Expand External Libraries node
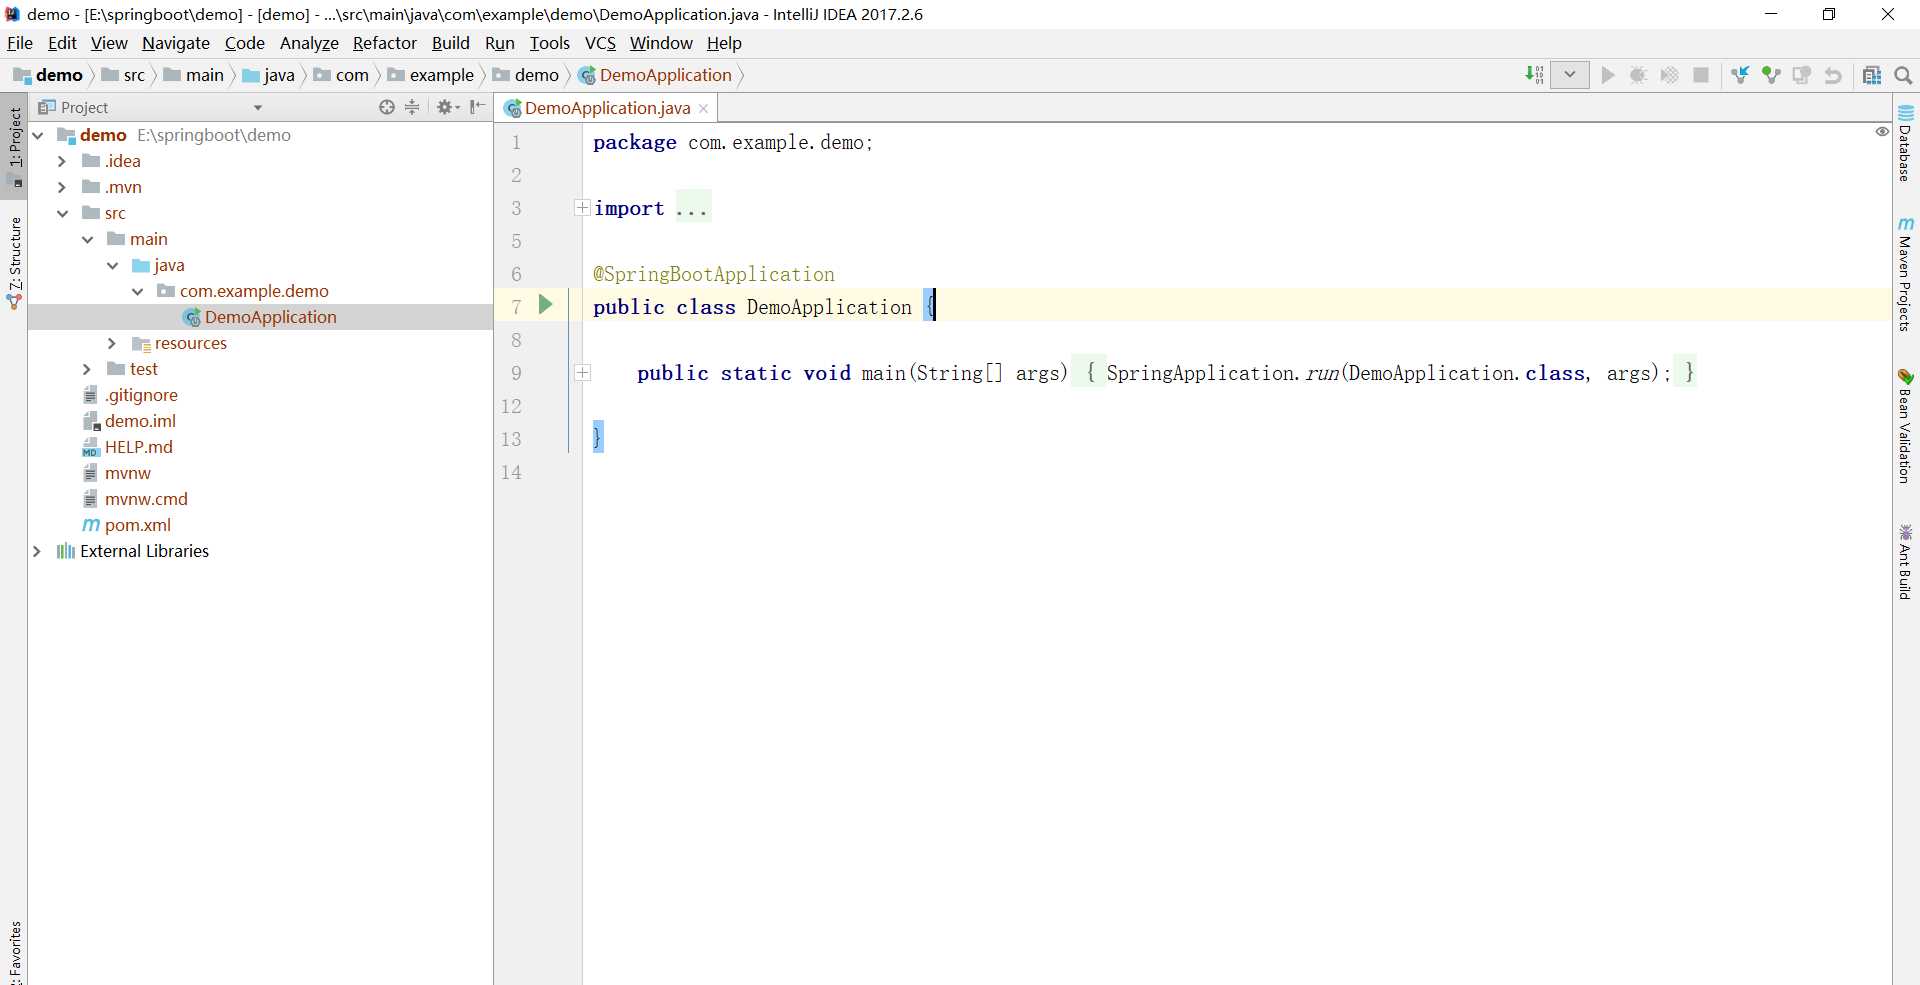The height and width of the screenshot is (985, 1920). click(37, 551)
